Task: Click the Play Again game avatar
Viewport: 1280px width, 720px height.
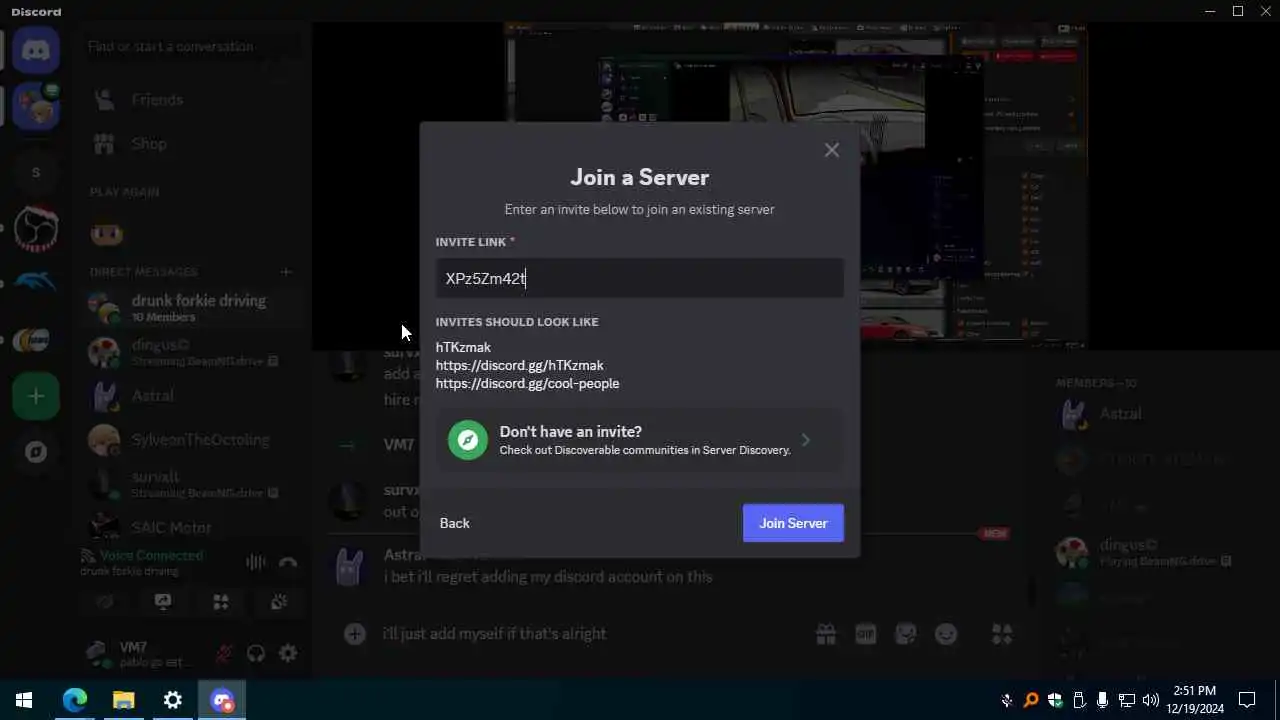Action: (106, 234)
